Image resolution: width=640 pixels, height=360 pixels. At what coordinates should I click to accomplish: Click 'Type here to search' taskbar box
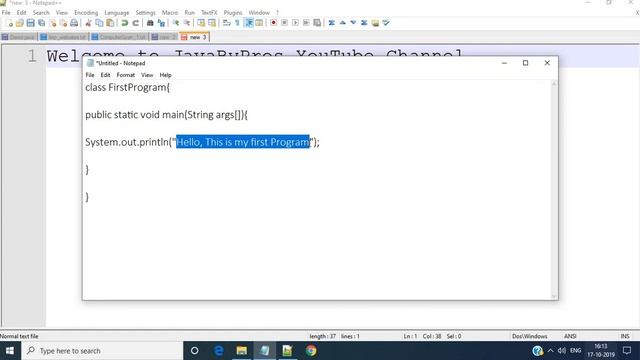pos(102,351)
